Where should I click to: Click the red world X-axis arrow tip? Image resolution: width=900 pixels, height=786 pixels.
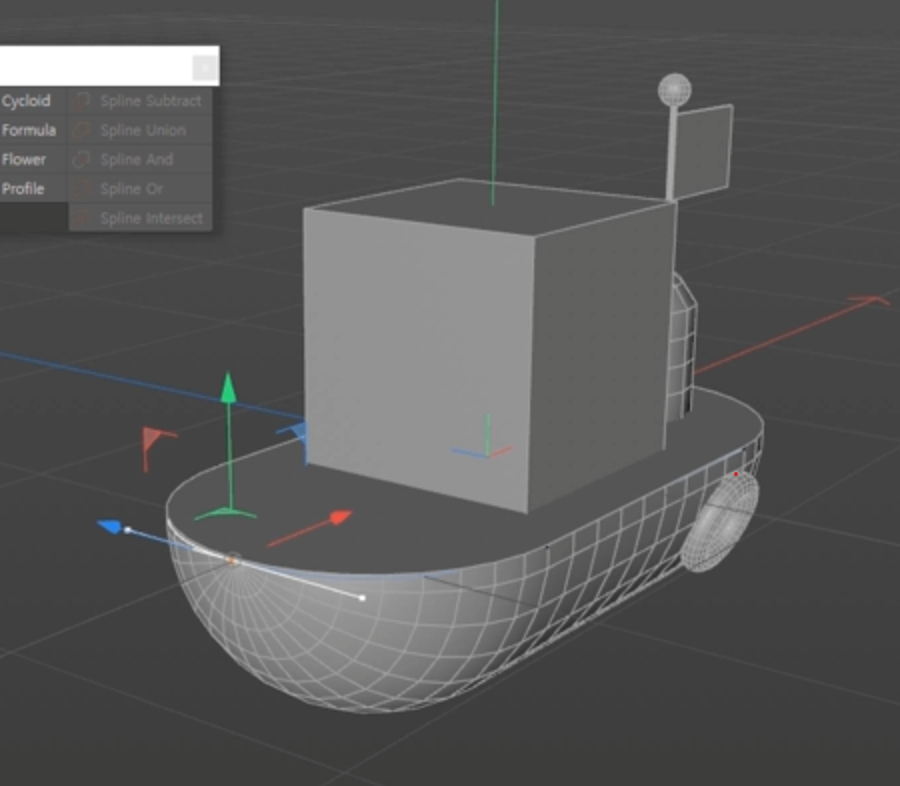pos(870,300)
